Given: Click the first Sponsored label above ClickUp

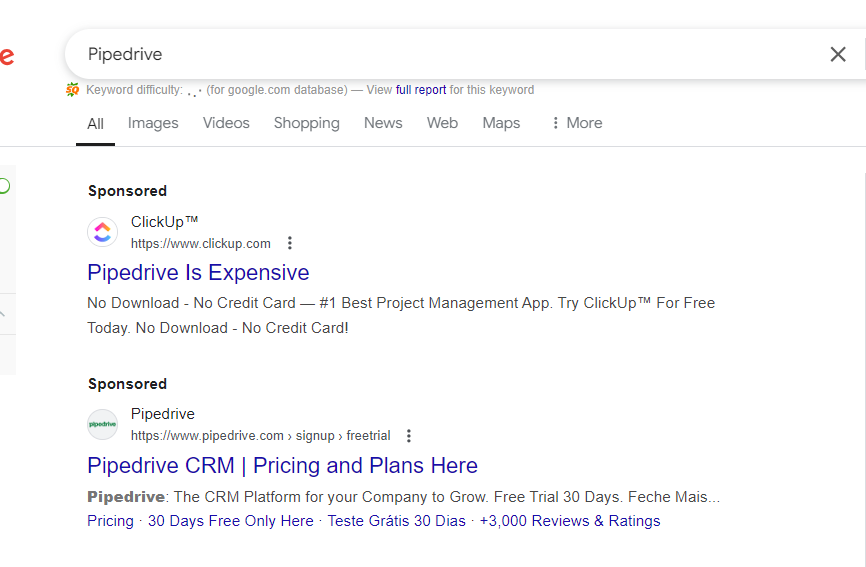Looking at the screenshot, I should click(x=127, y=191).
